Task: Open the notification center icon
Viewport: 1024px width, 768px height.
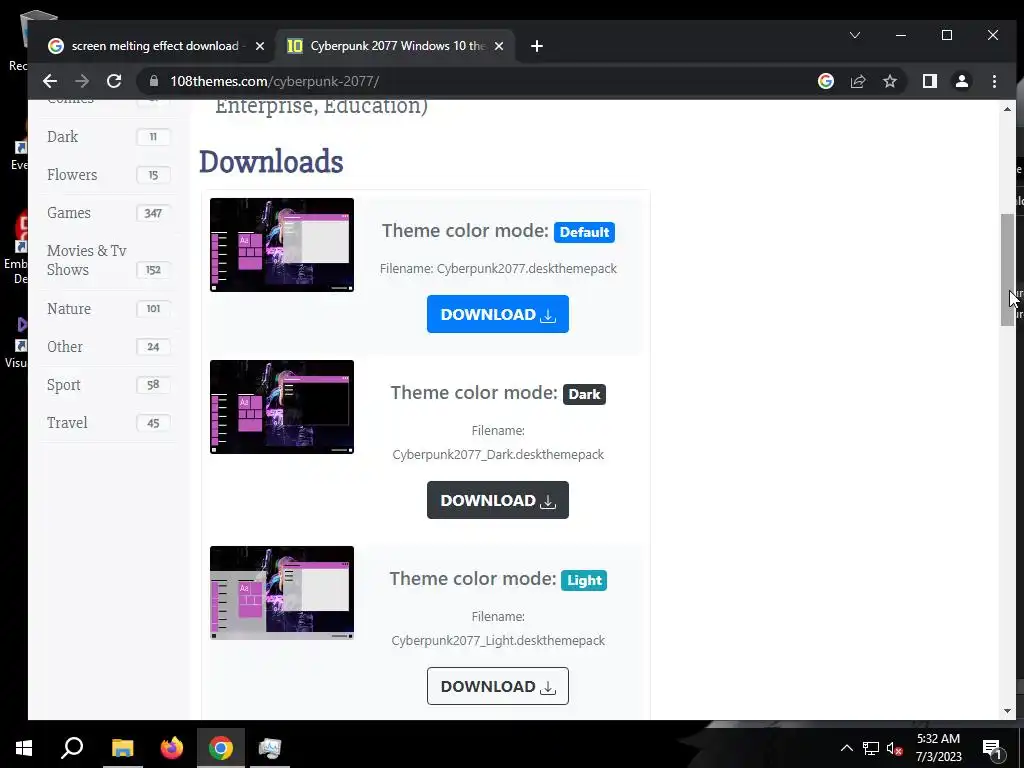Action: click(x=992, y=749)
